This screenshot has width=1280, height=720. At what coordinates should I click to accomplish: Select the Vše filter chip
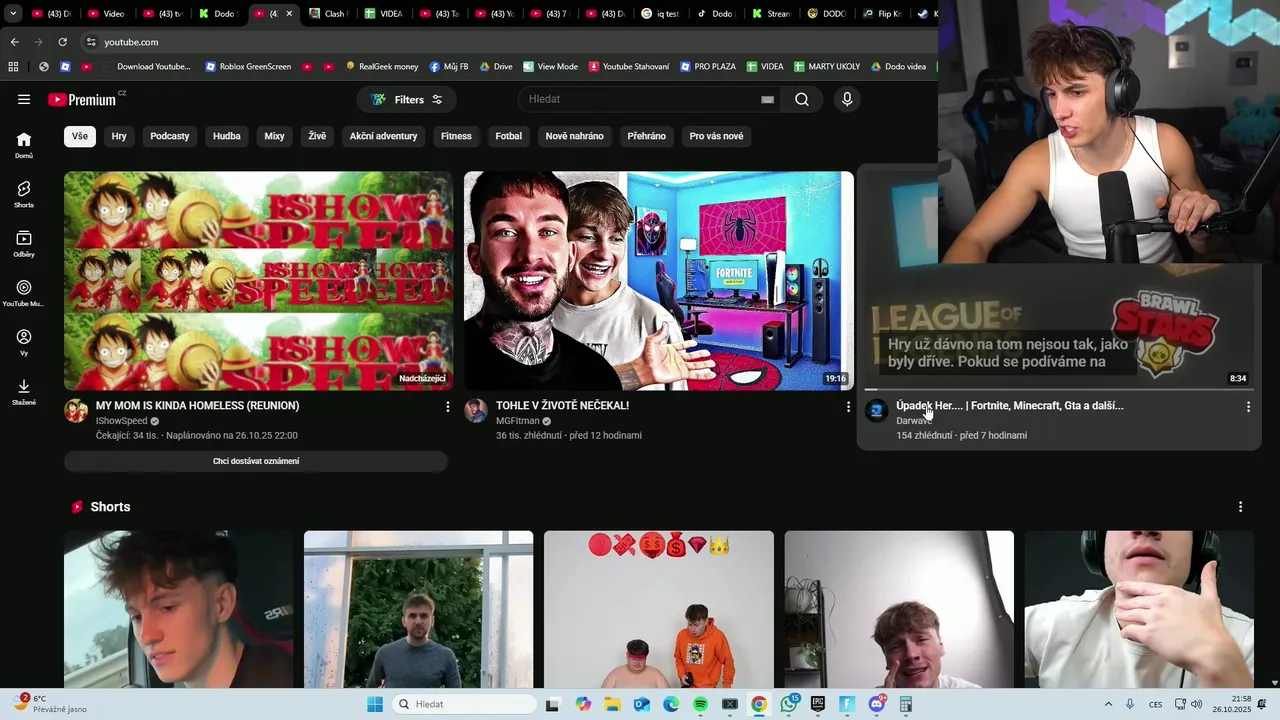click(x=80, y=136)
